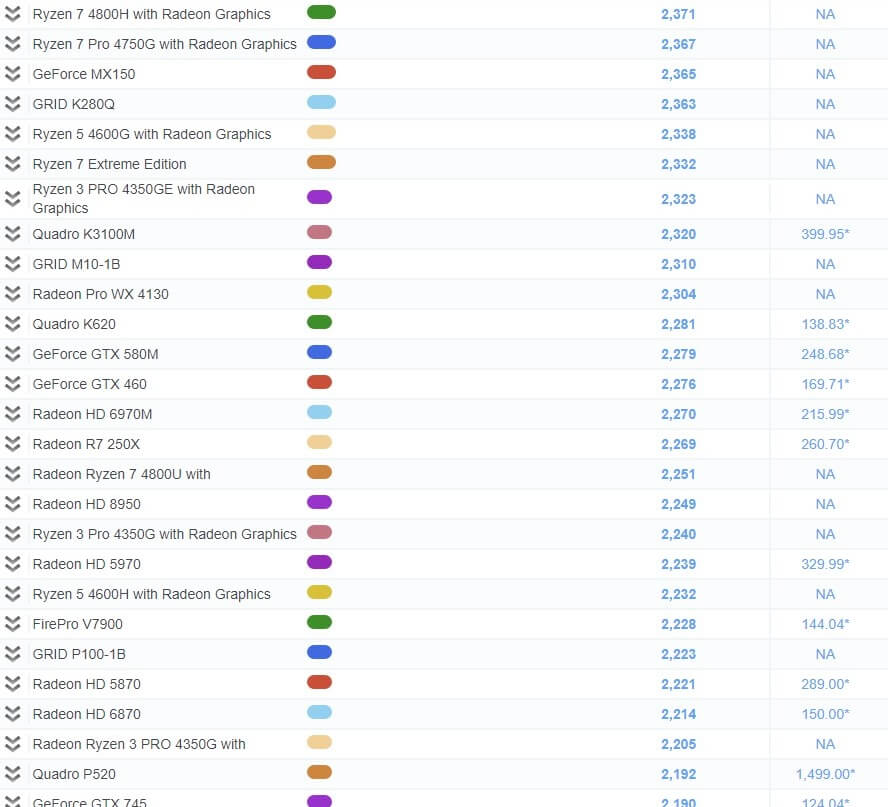This screenshot has width=888, height=807.
Task: Click purple swatch beside Ryzen 3 PRO 4350GE
Action: coord(319,197)
